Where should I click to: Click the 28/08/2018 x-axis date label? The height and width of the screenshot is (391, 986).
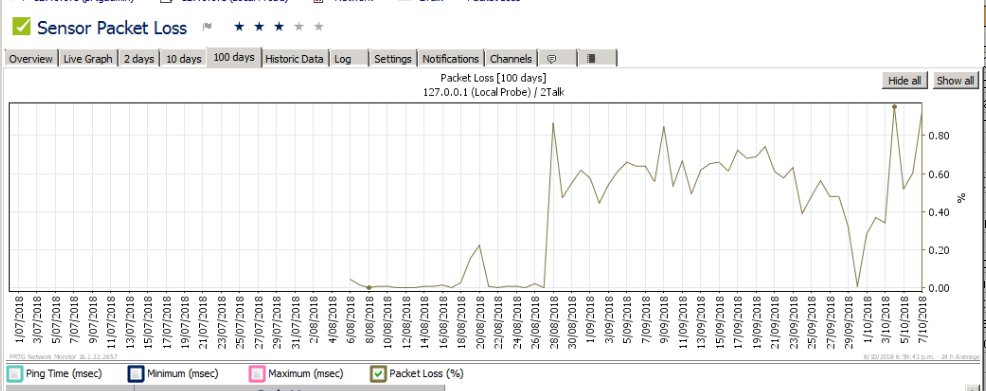[x=553, y=322]
